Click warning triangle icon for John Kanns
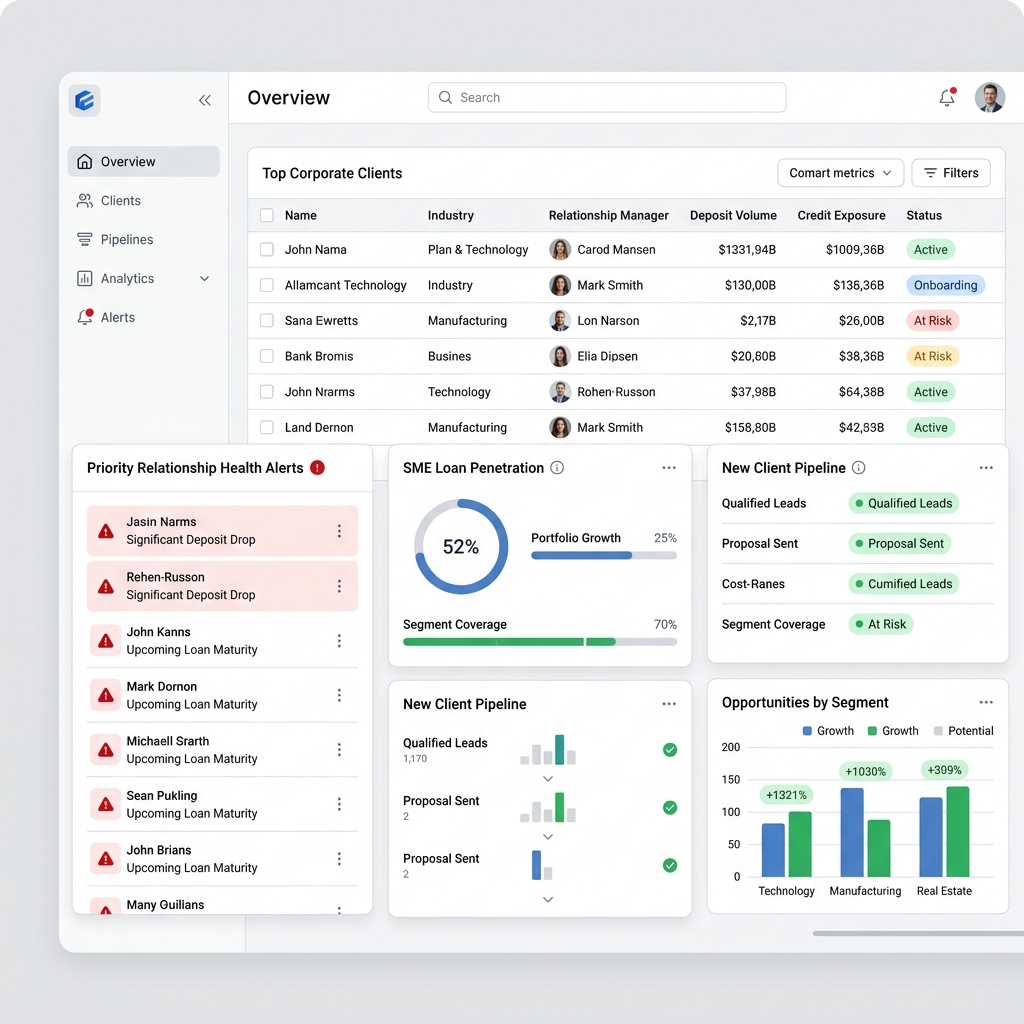The width and height of the screenshot is (1024, 1024). (x=106, y=641)
